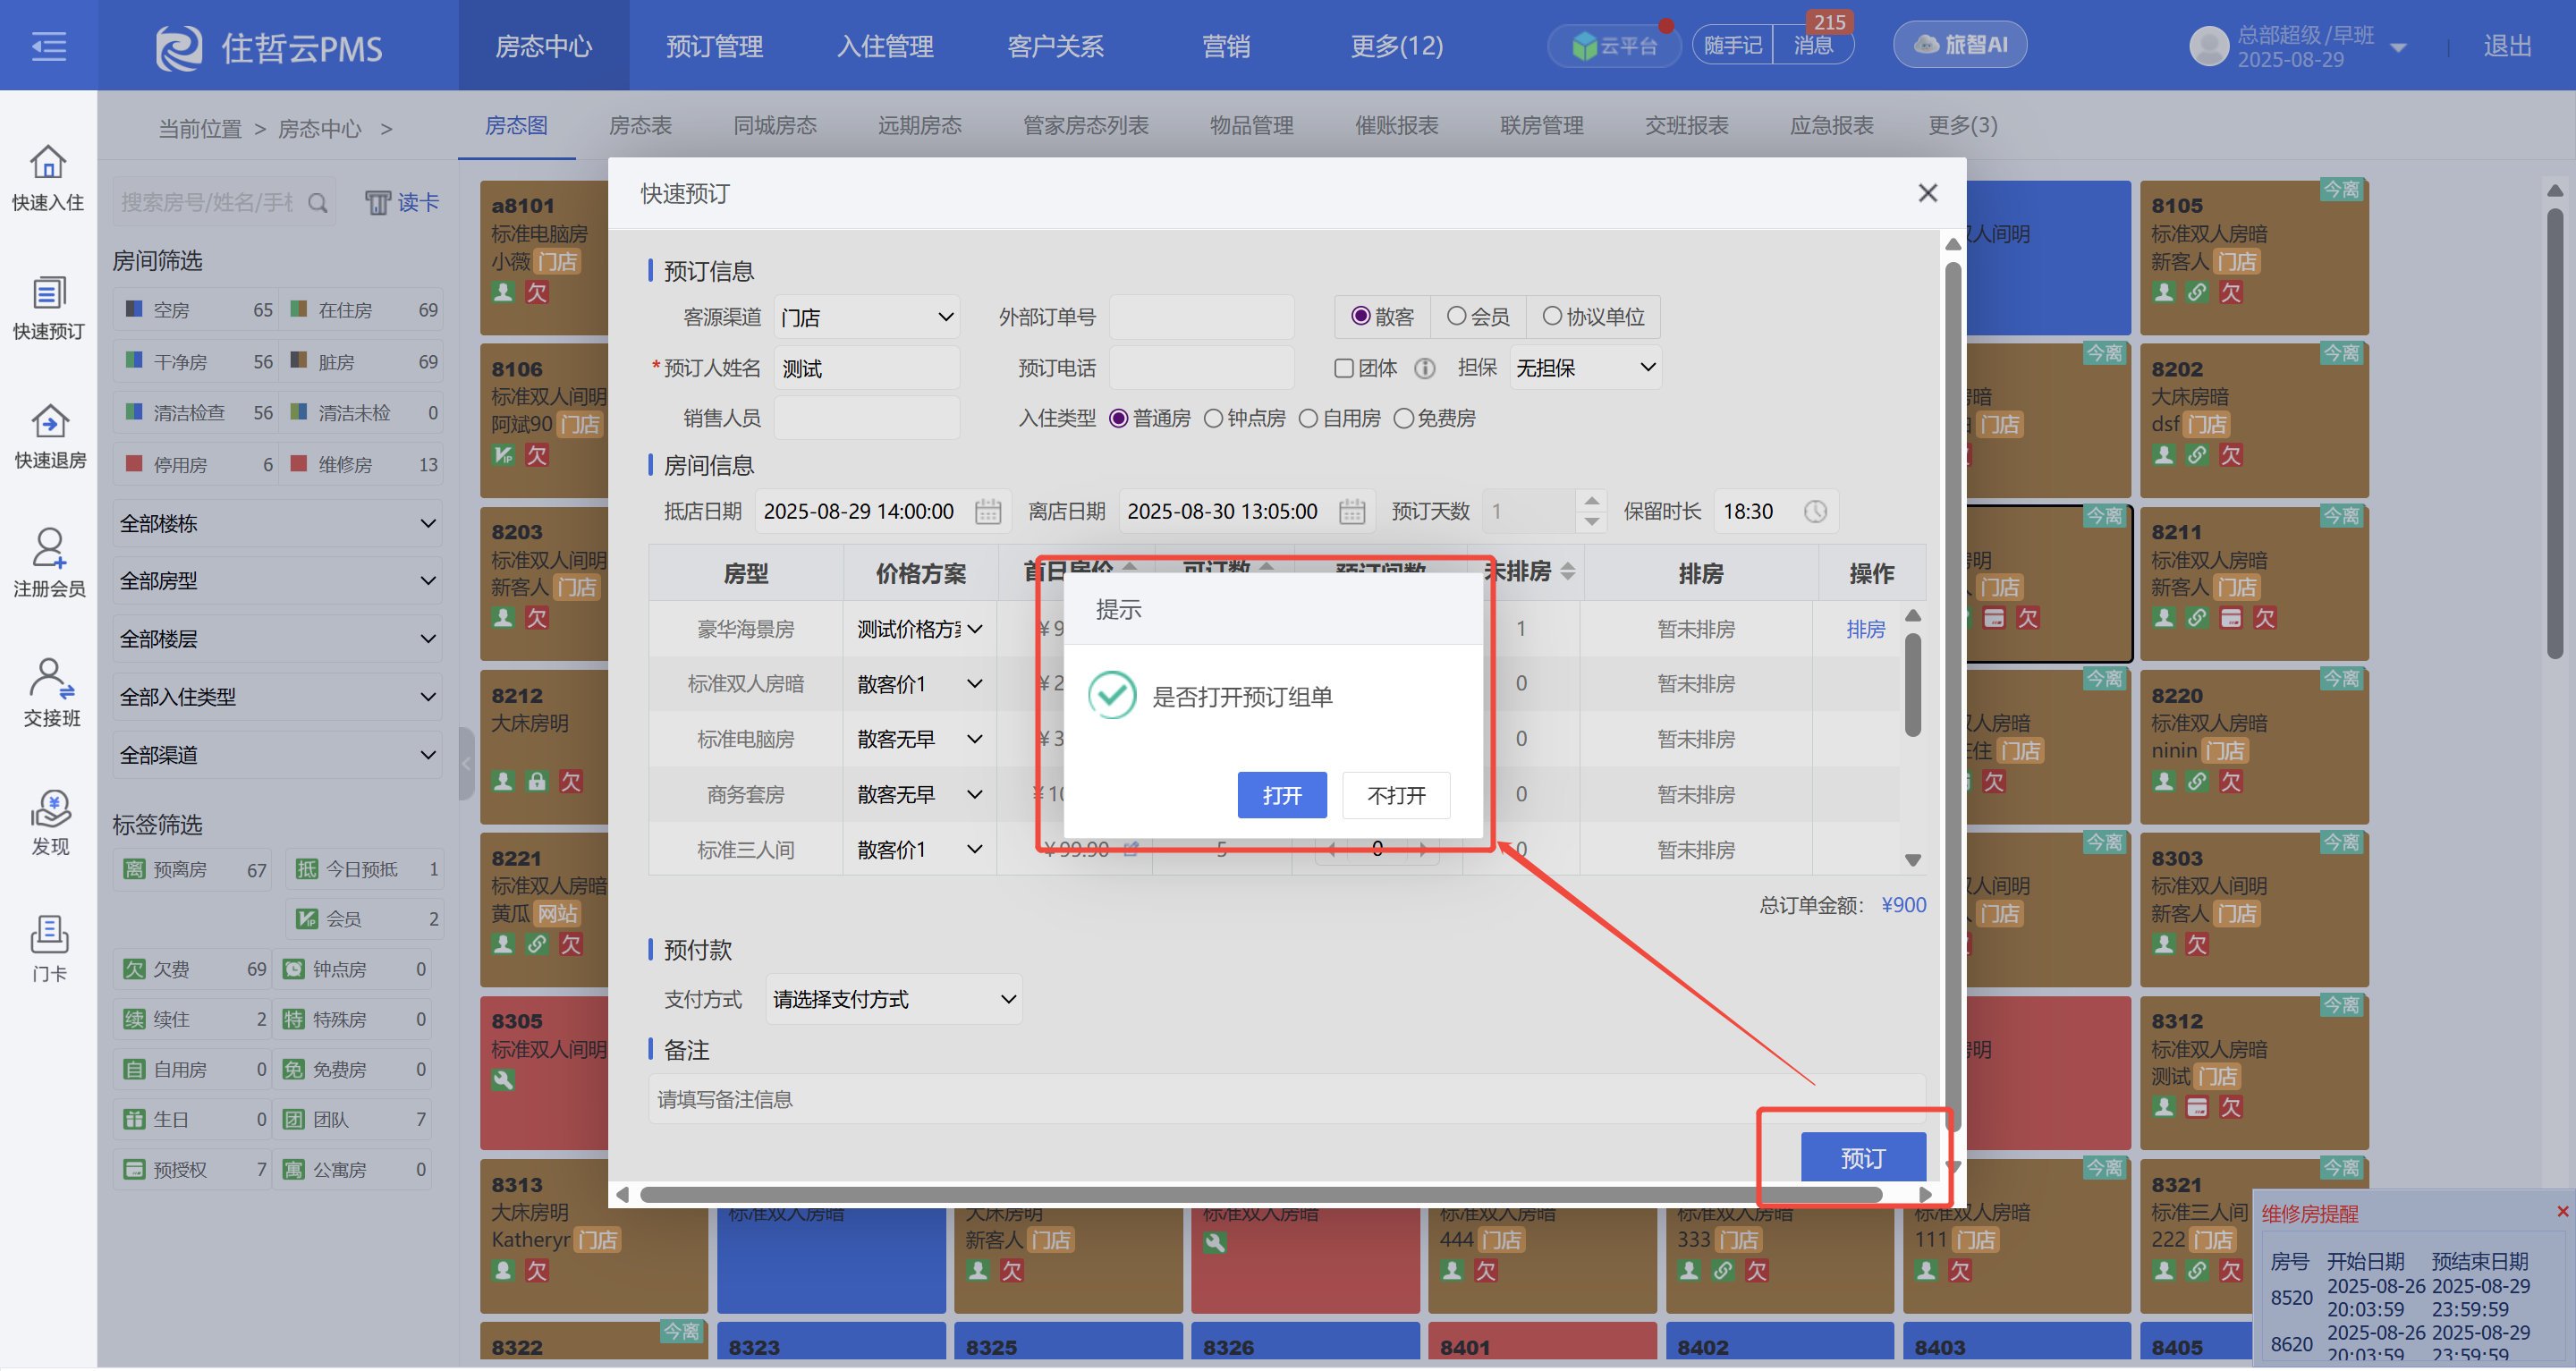Viewport: 2576px width, 1371px height.
Task: Select the 会员 radio option
Action: coord(1456,316)
